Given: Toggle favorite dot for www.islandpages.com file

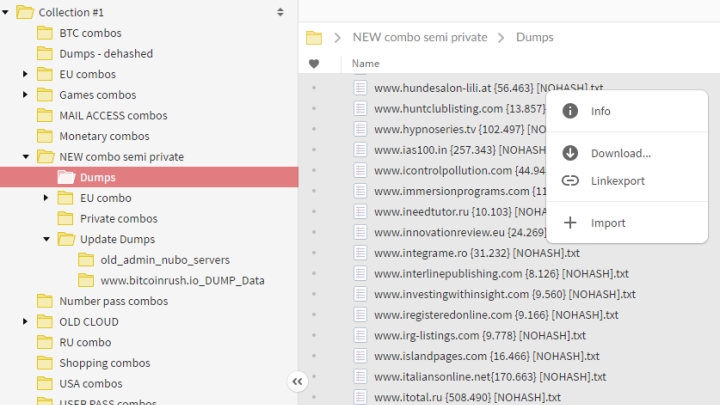Looking at the screenshot, I should [x=314, y=357].
